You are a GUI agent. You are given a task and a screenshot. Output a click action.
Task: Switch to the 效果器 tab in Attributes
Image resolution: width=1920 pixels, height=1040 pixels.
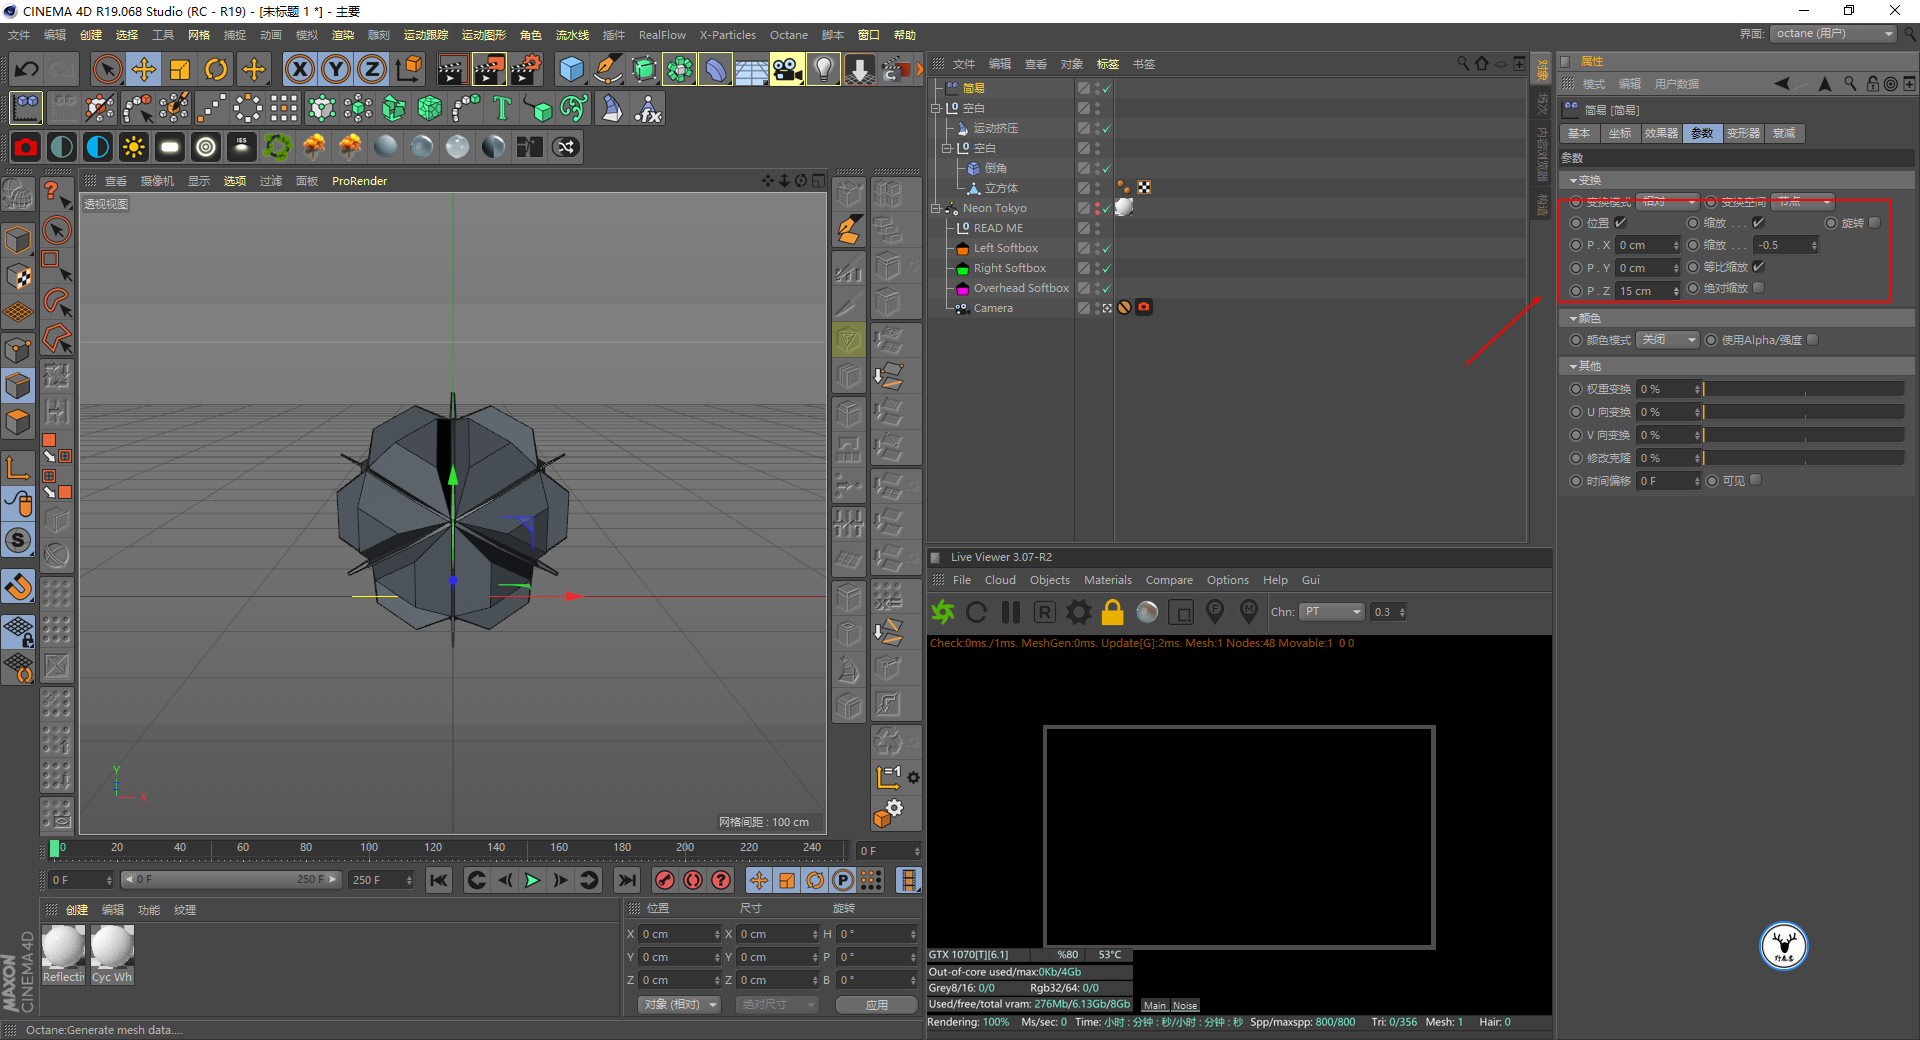tap(1661, 133)
